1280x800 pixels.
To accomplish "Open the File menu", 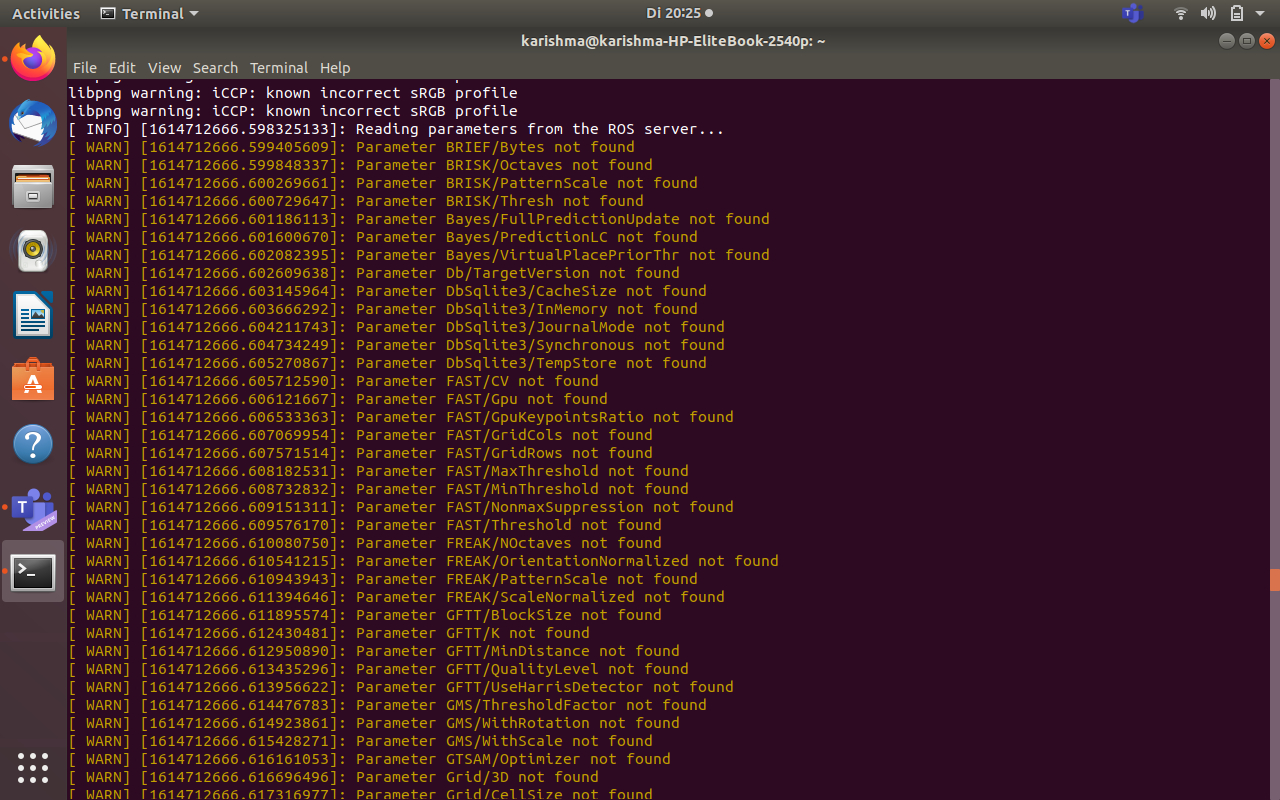I will [x=85, y=68].
